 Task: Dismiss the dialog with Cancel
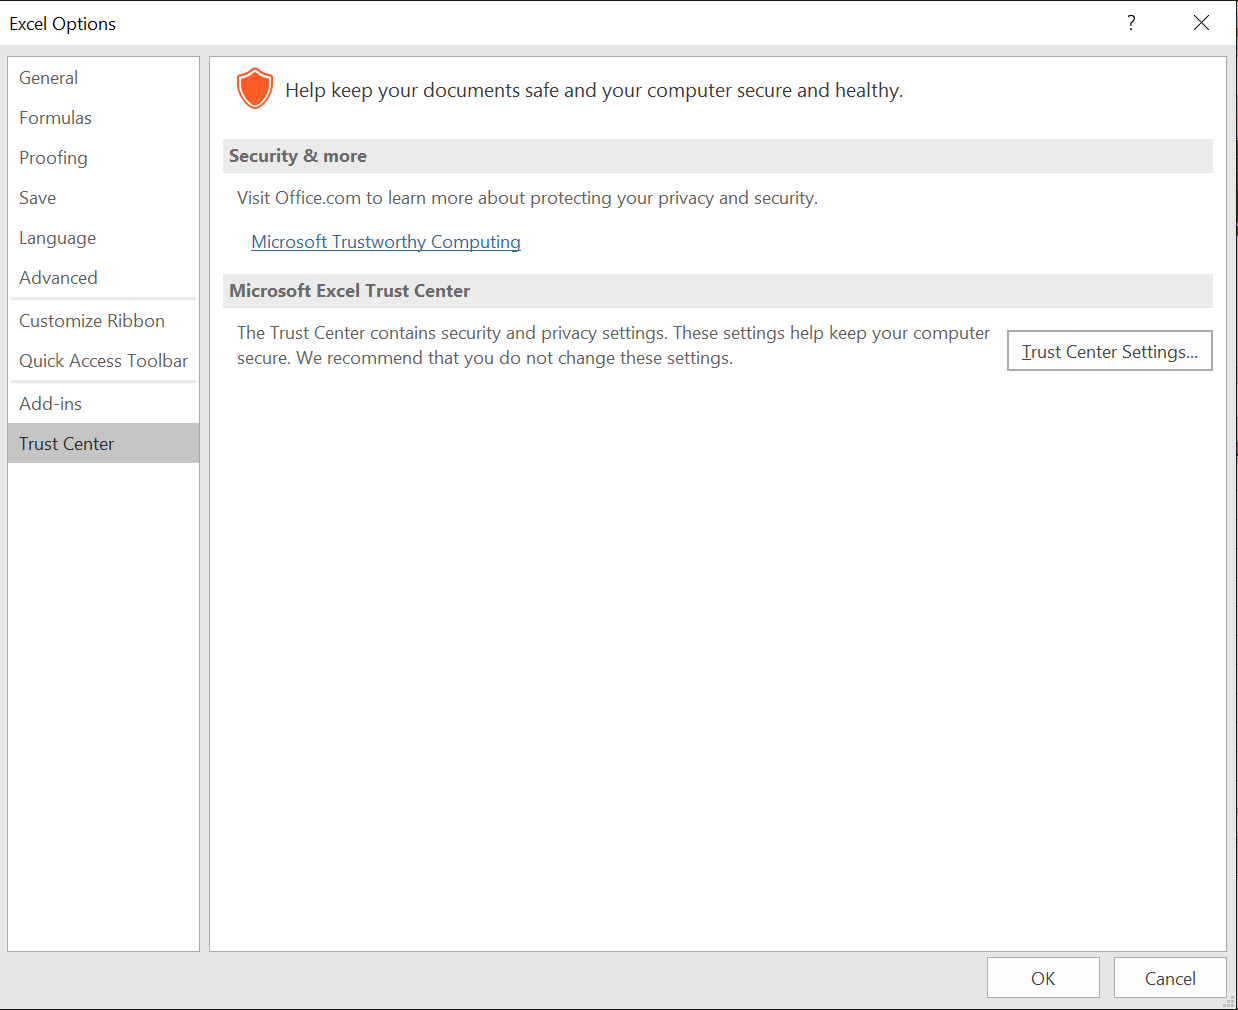pyautogui.click(x=1170, y=978)
